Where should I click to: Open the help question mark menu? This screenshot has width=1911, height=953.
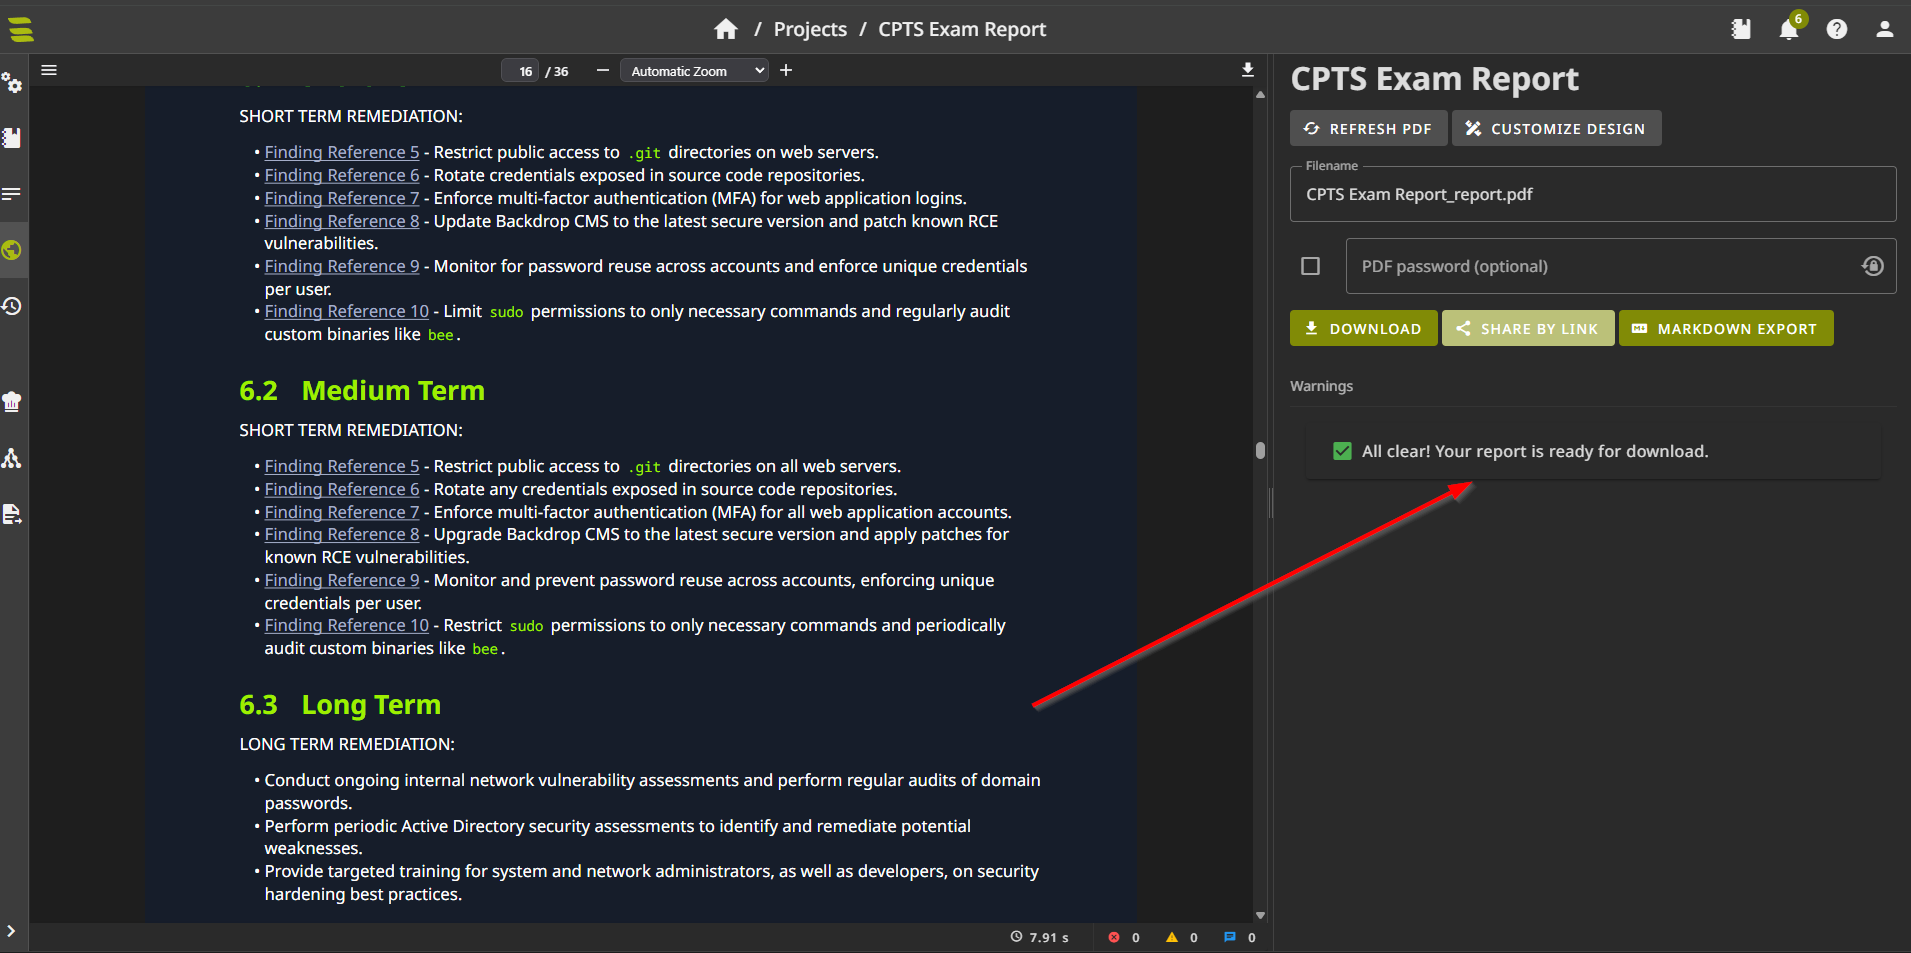[1836, 30]
